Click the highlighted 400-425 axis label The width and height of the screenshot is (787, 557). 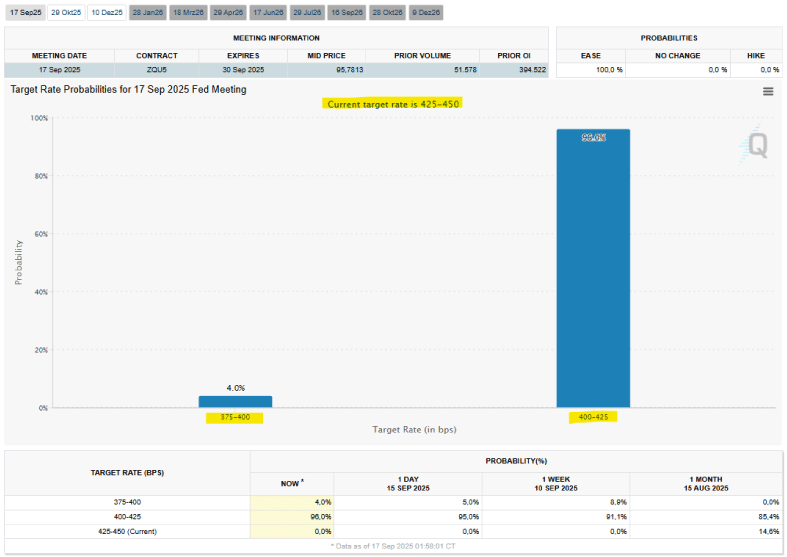[592, 418]
